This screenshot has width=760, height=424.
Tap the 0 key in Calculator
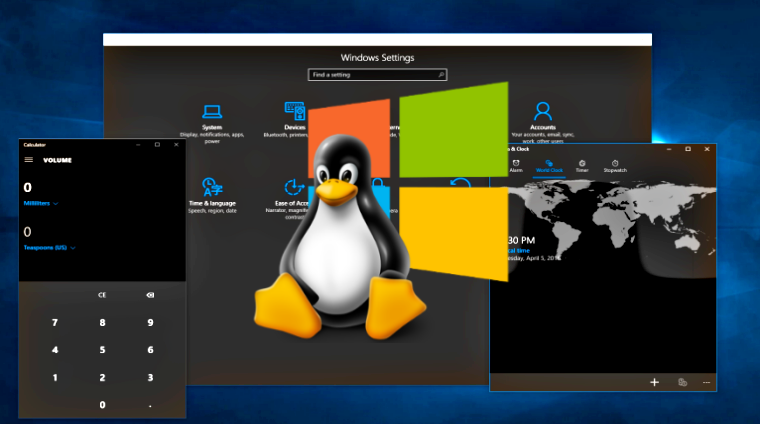pyautogui.click(x=102, y=405)
